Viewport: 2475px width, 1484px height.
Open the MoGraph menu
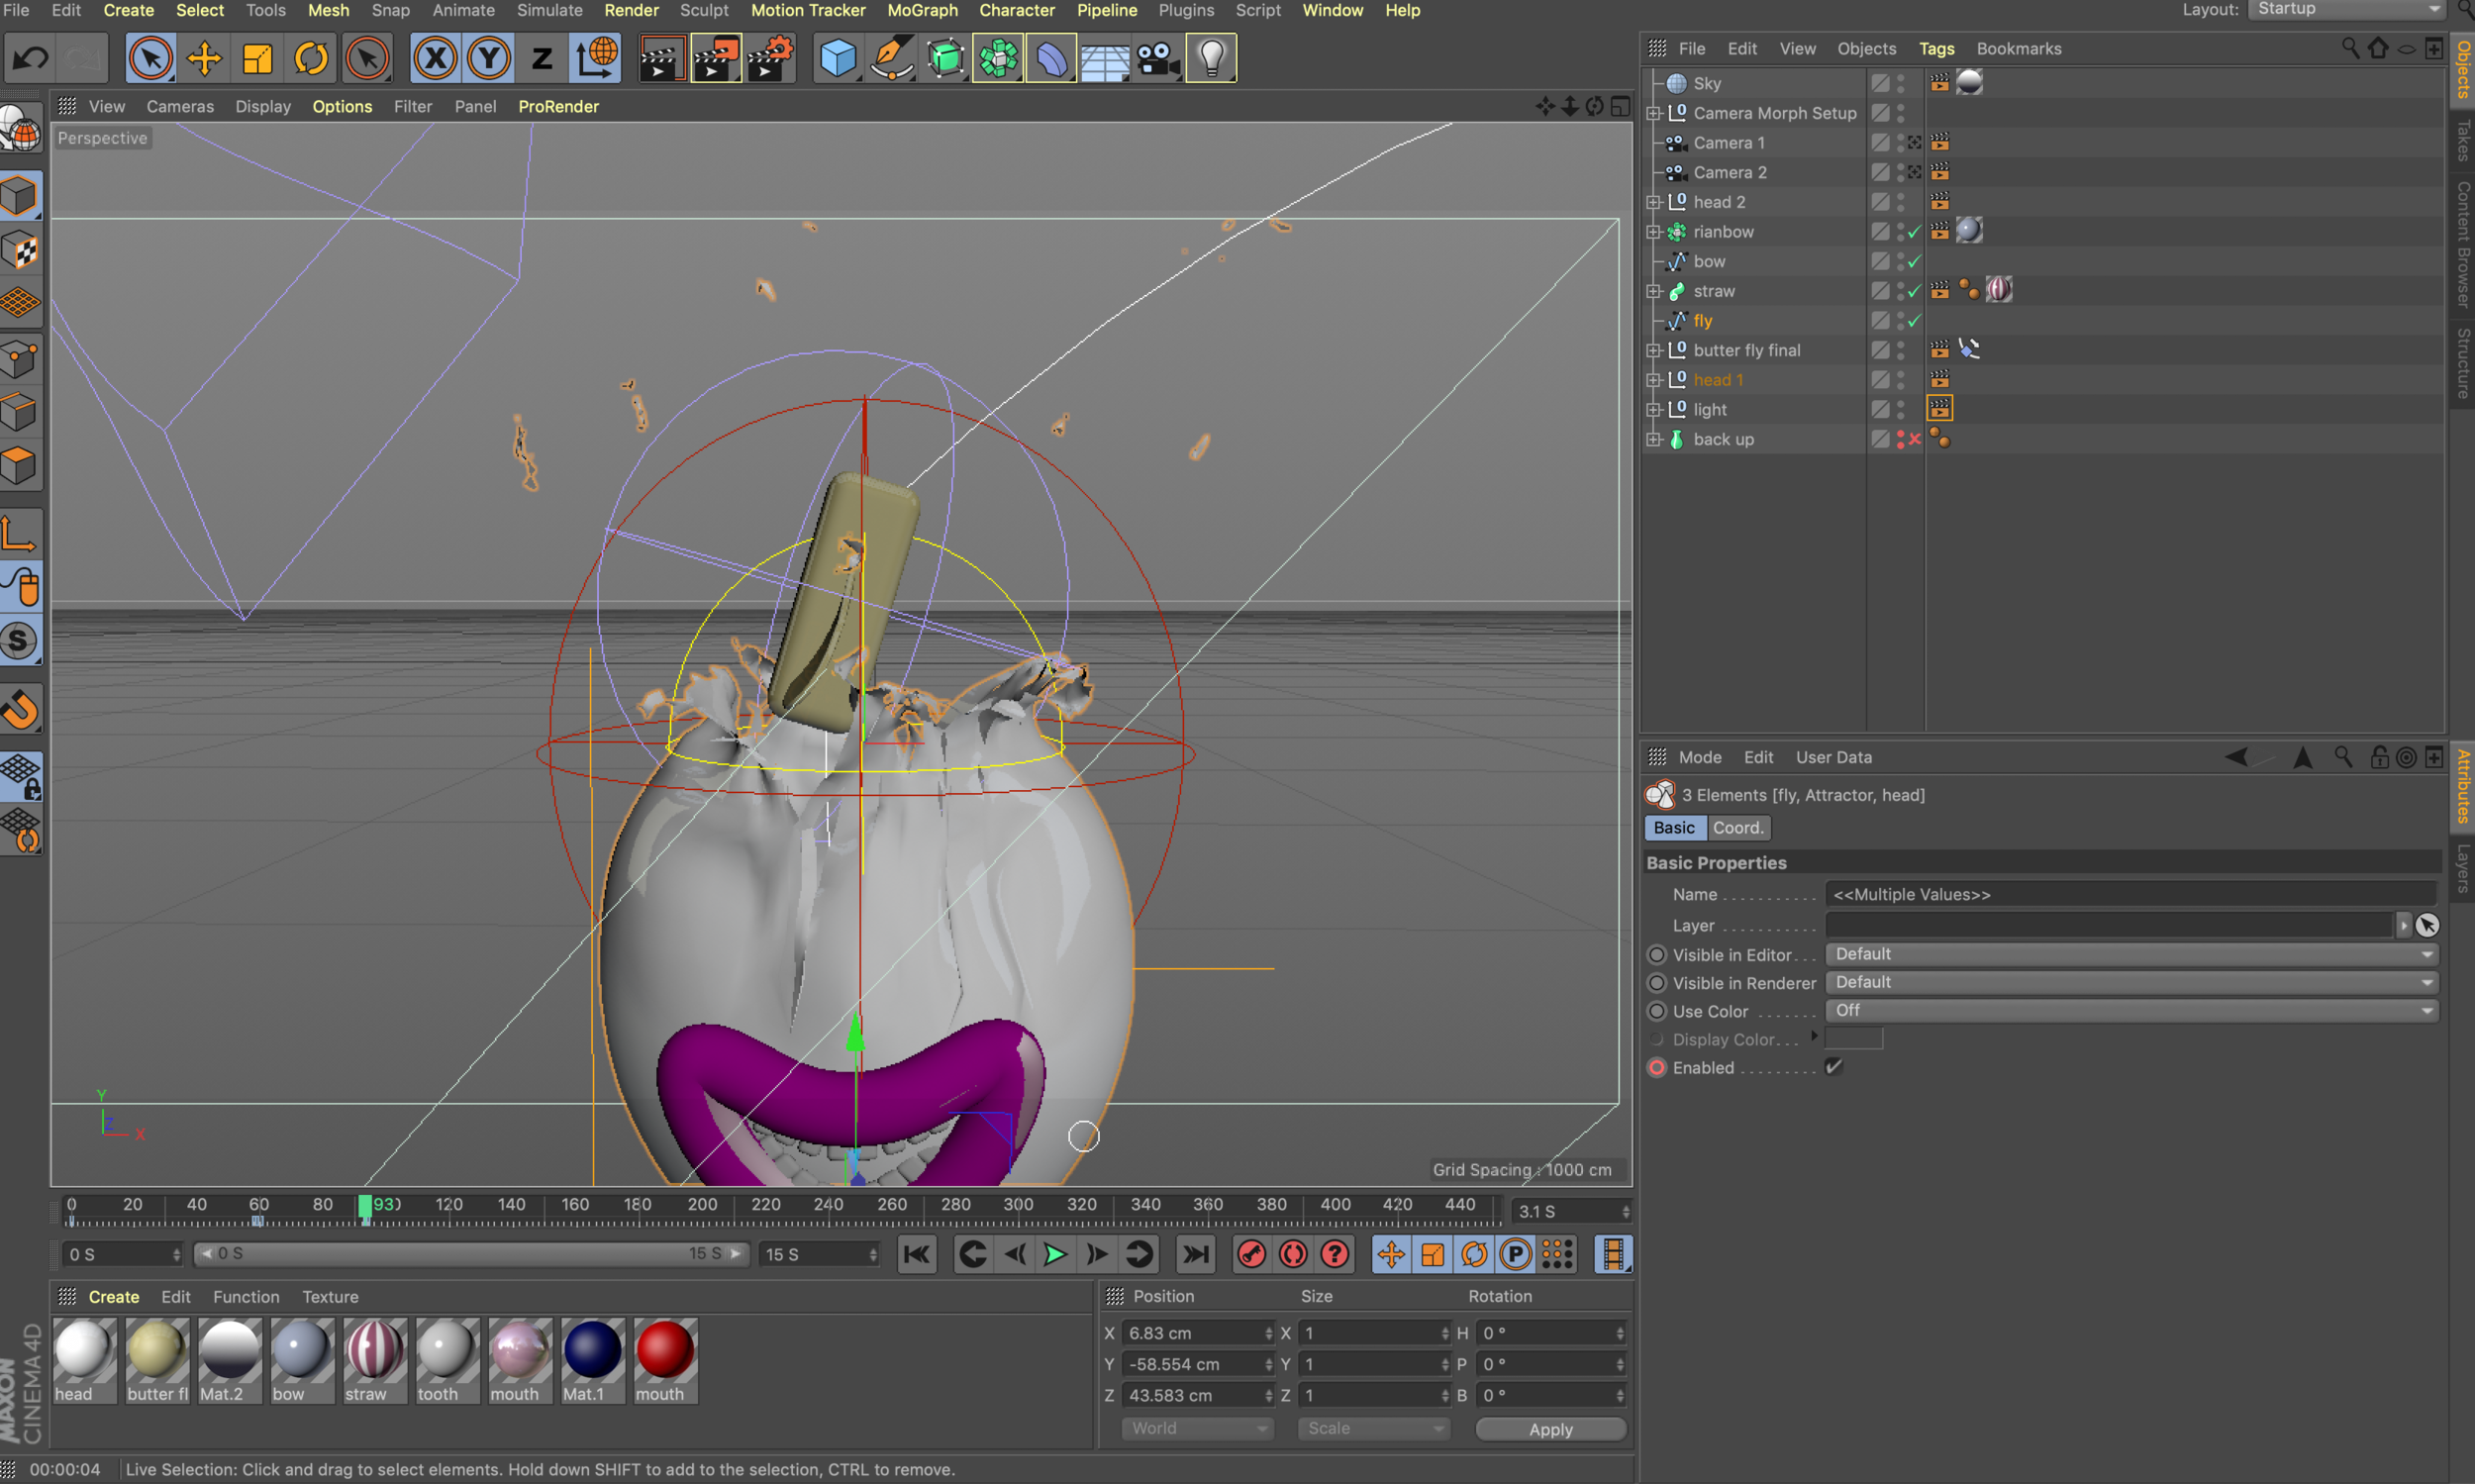[922, 10]
